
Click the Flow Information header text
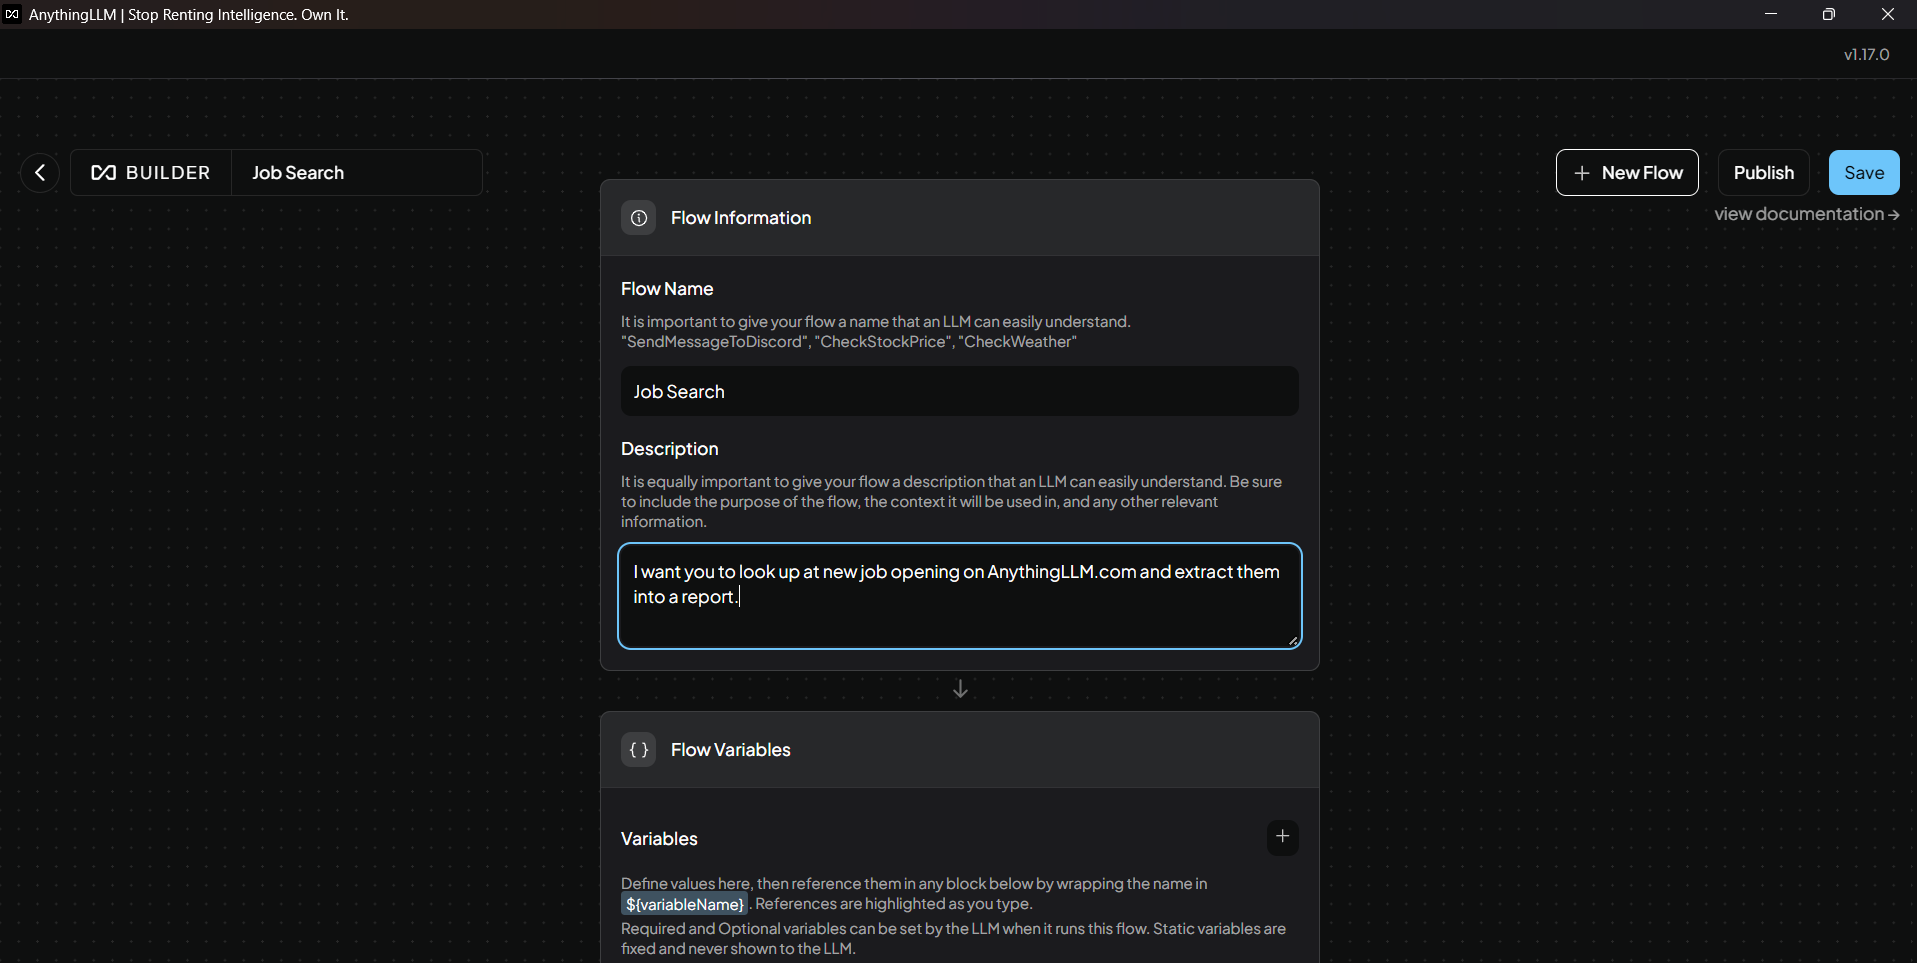[741, 218]
